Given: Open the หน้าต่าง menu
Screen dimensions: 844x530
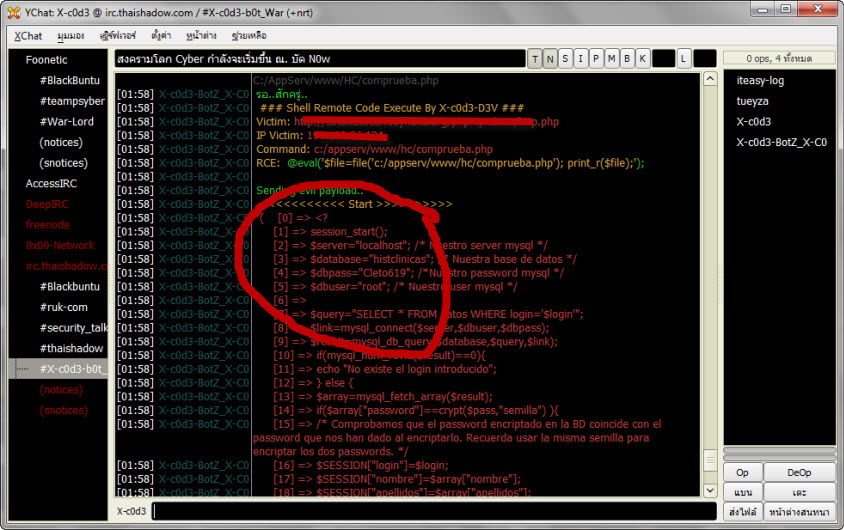Looking at the screenshot, I should (x=201, y=36).
